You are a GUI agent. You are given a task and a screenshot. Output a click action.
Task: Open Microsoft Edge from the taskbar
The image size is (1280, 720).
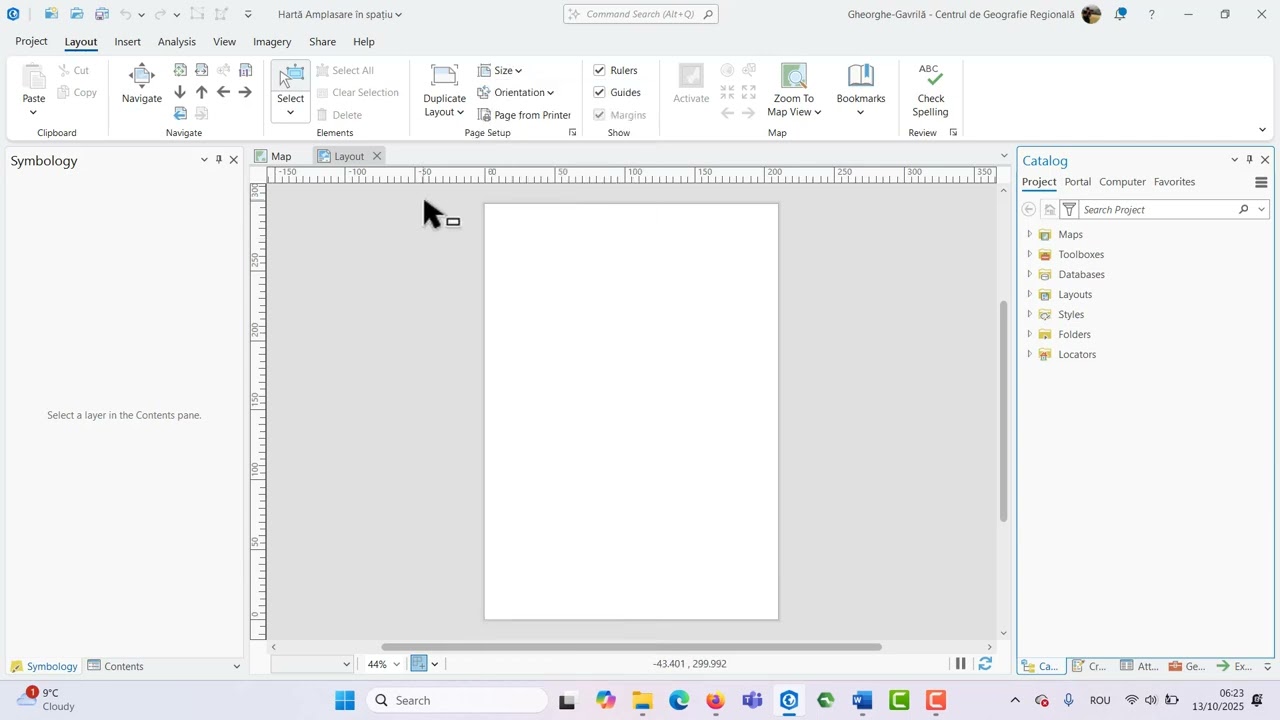679,701
